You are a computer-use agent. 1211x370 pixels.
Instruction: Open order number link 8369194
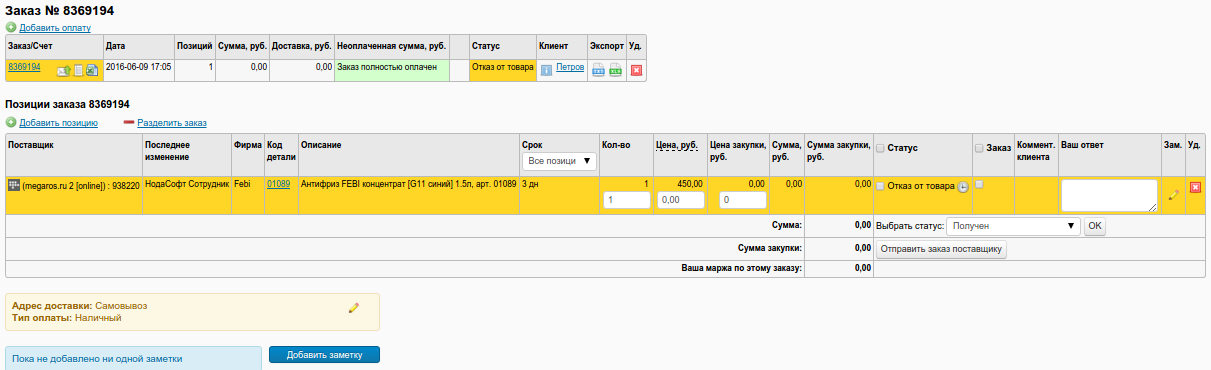coord(24,66)
